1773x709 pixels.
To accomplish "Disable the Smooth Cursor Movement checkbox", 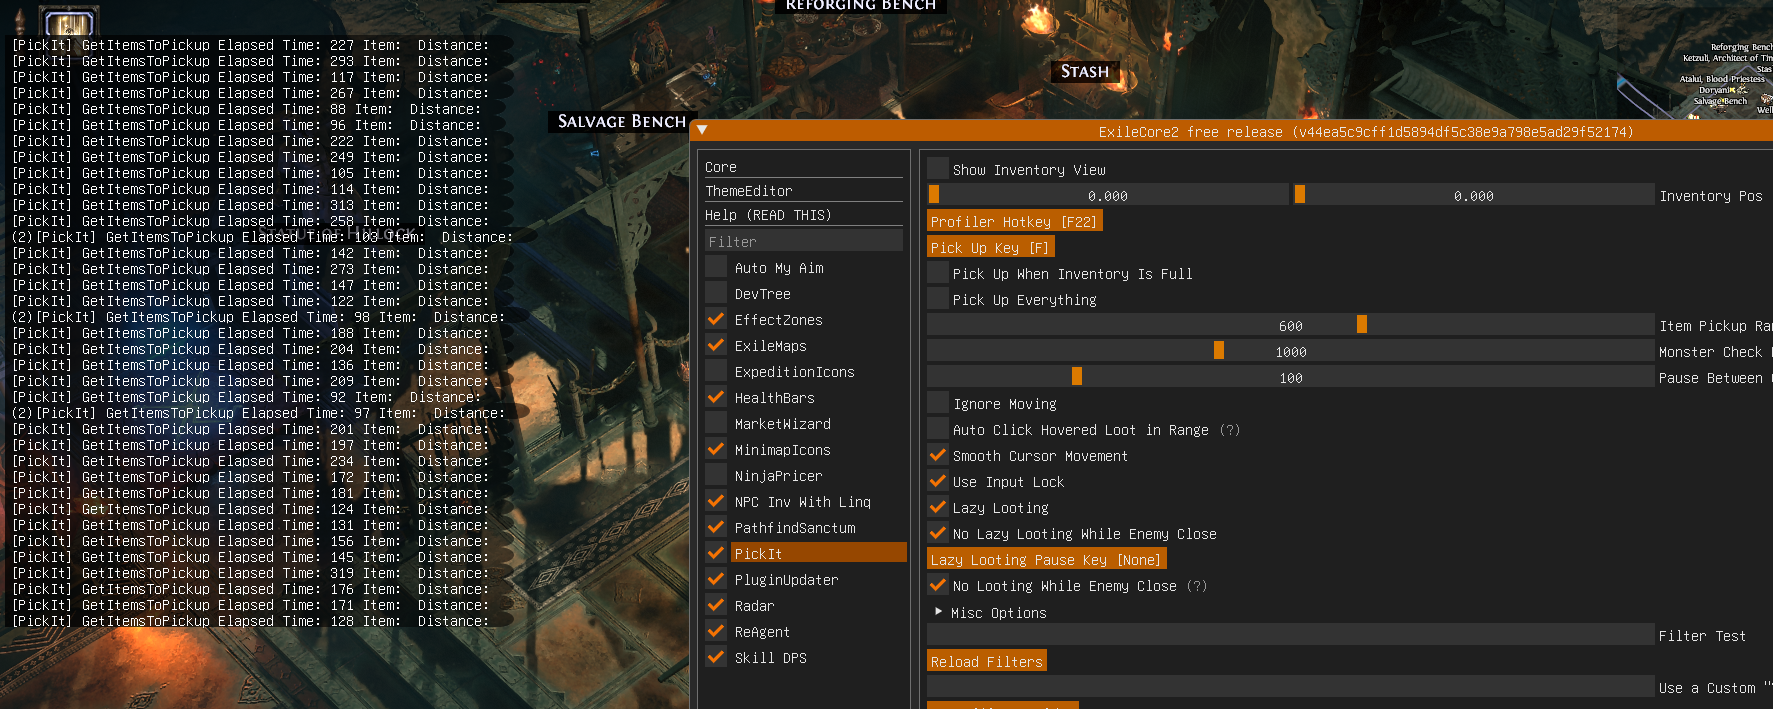I will point(938,455).
